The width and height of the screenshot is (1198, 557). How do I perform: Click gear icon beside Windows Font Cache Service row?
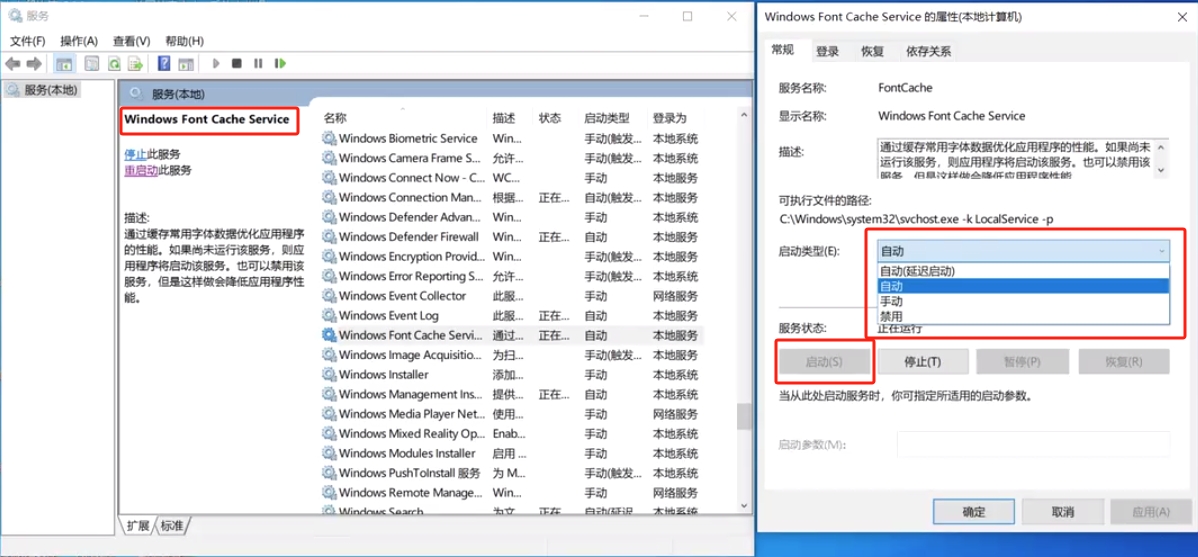pos(329,335)
